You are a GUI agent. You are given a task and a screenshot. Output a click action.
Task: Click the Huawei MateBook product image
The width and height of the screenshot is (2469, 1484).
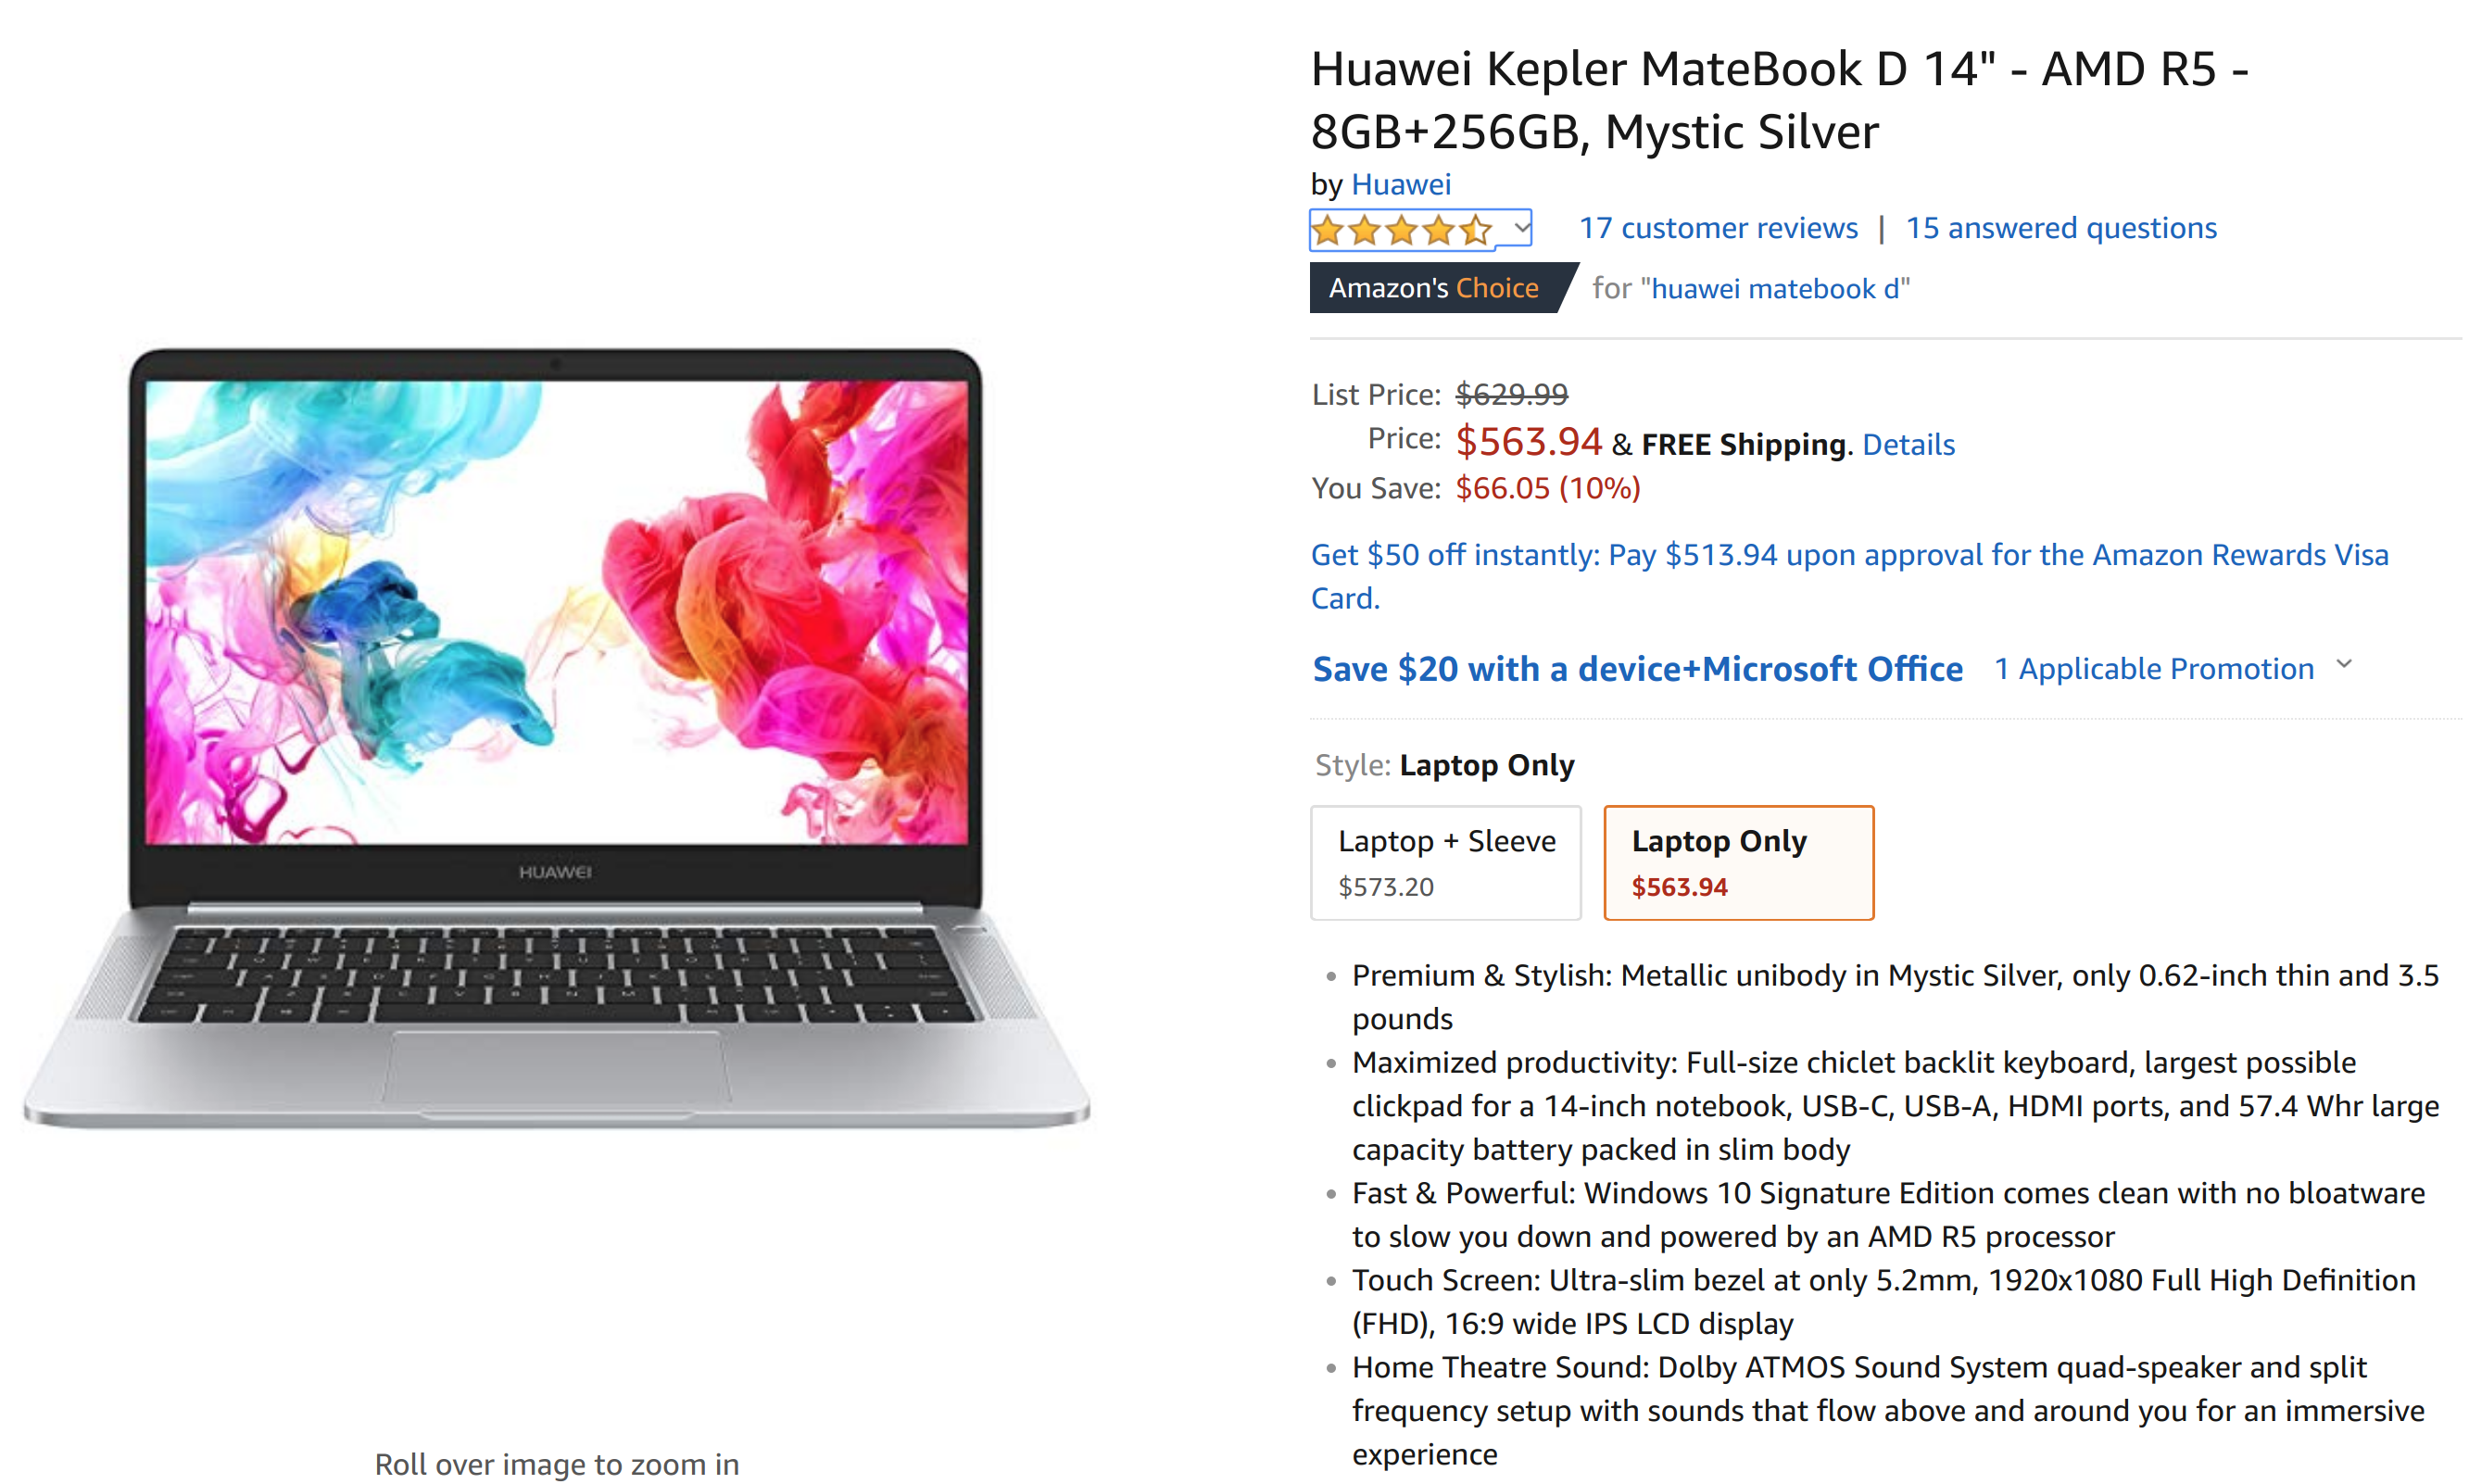tap(557, 738)
